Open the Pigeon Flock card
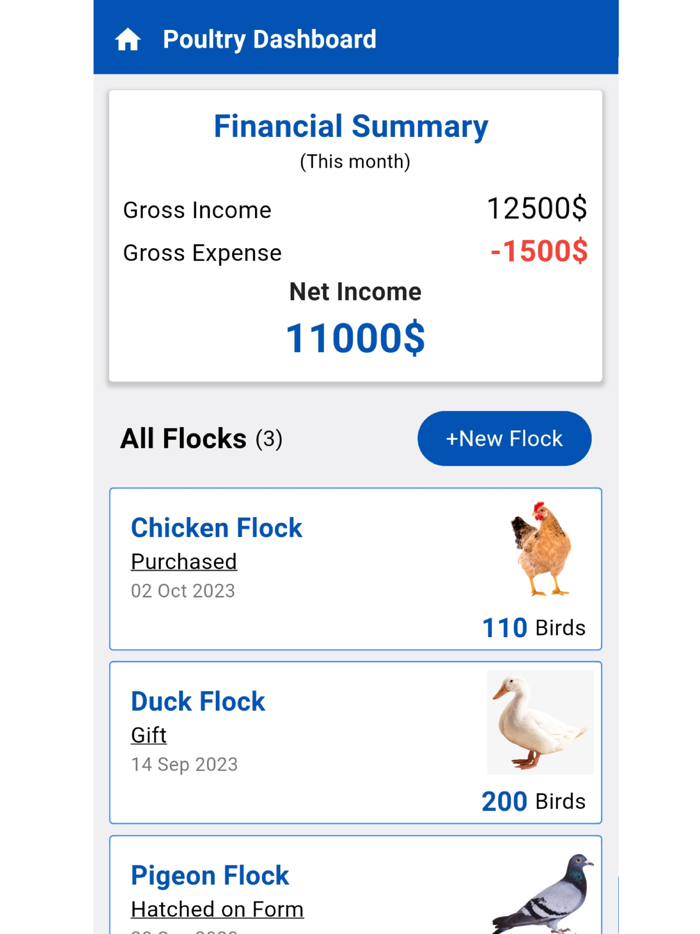700x934 pixels. tap(209, 876)
